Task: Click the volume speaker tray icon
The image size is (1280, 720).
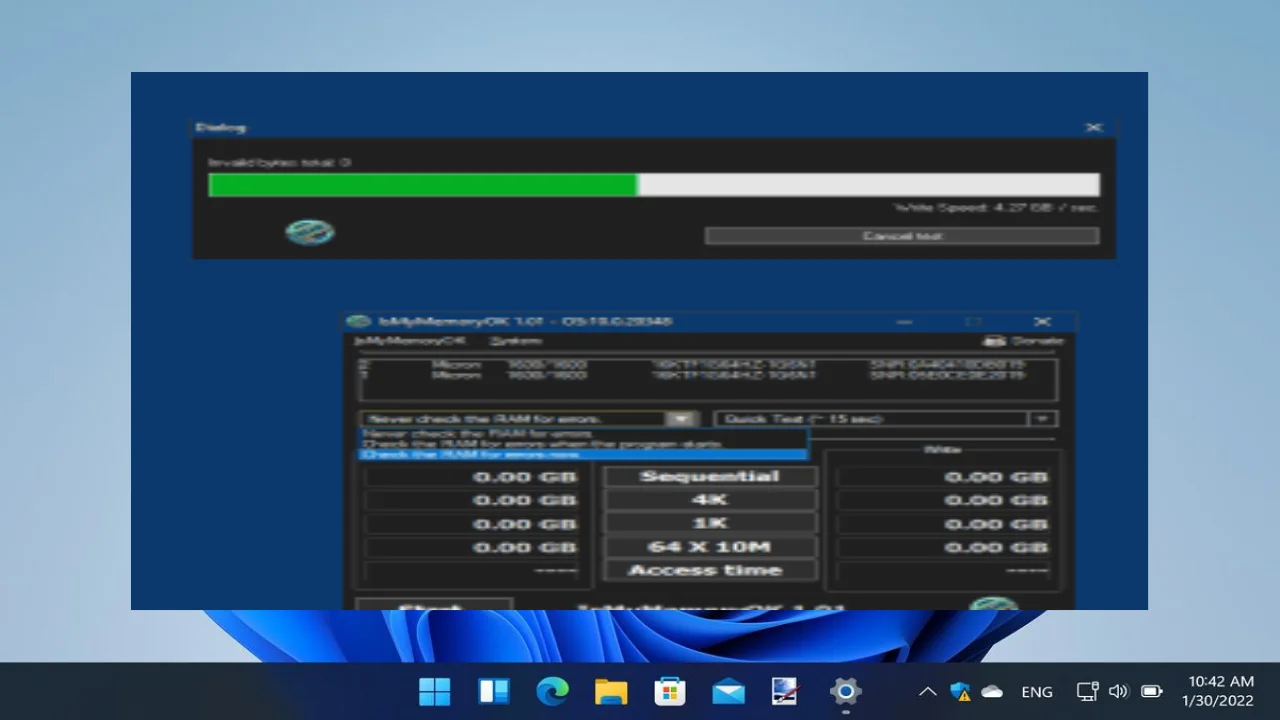Action: tap(1119, 691)
